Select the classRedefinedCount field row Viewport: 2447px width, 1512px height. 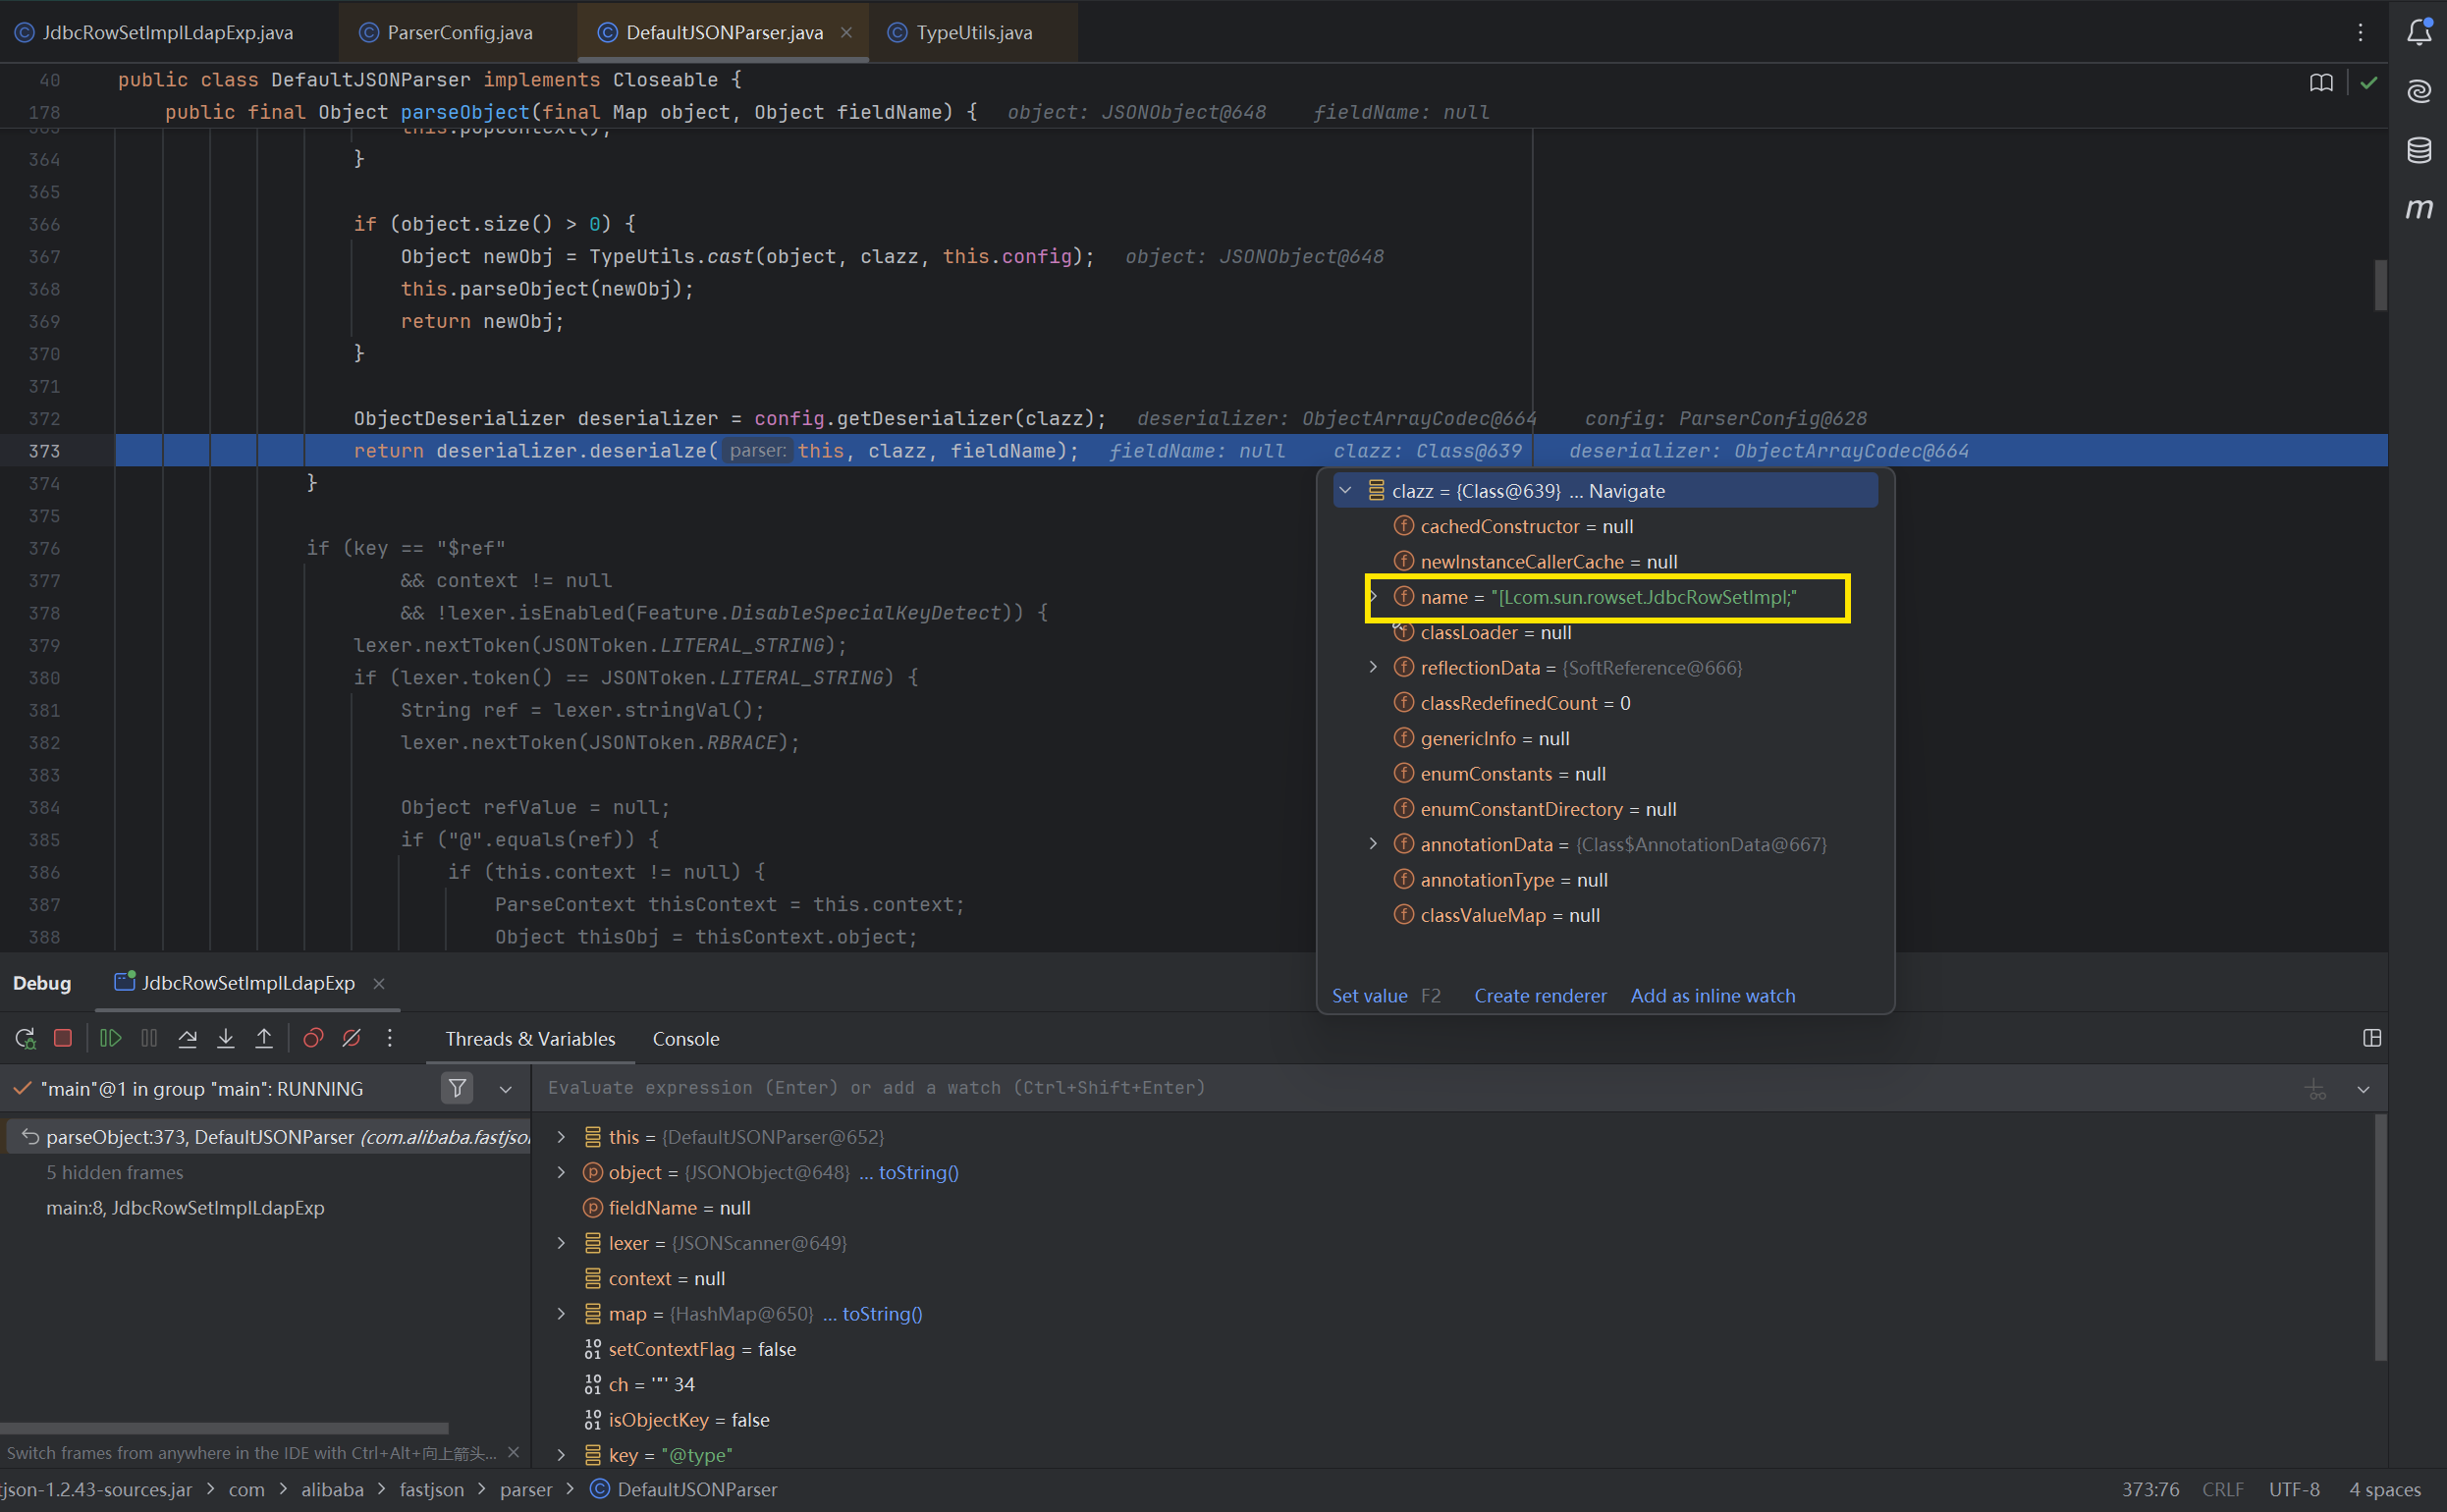click(x=1605, y=703)
